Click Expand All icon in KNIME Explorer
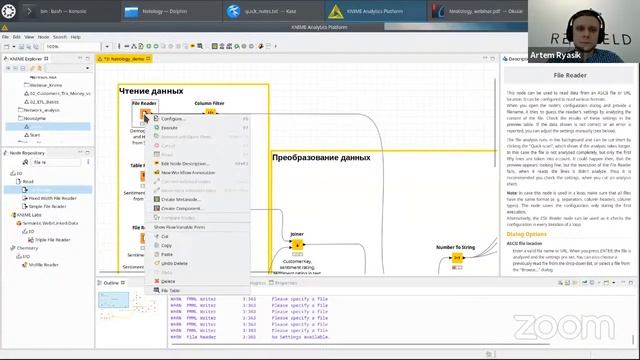 tap(8, 68)
